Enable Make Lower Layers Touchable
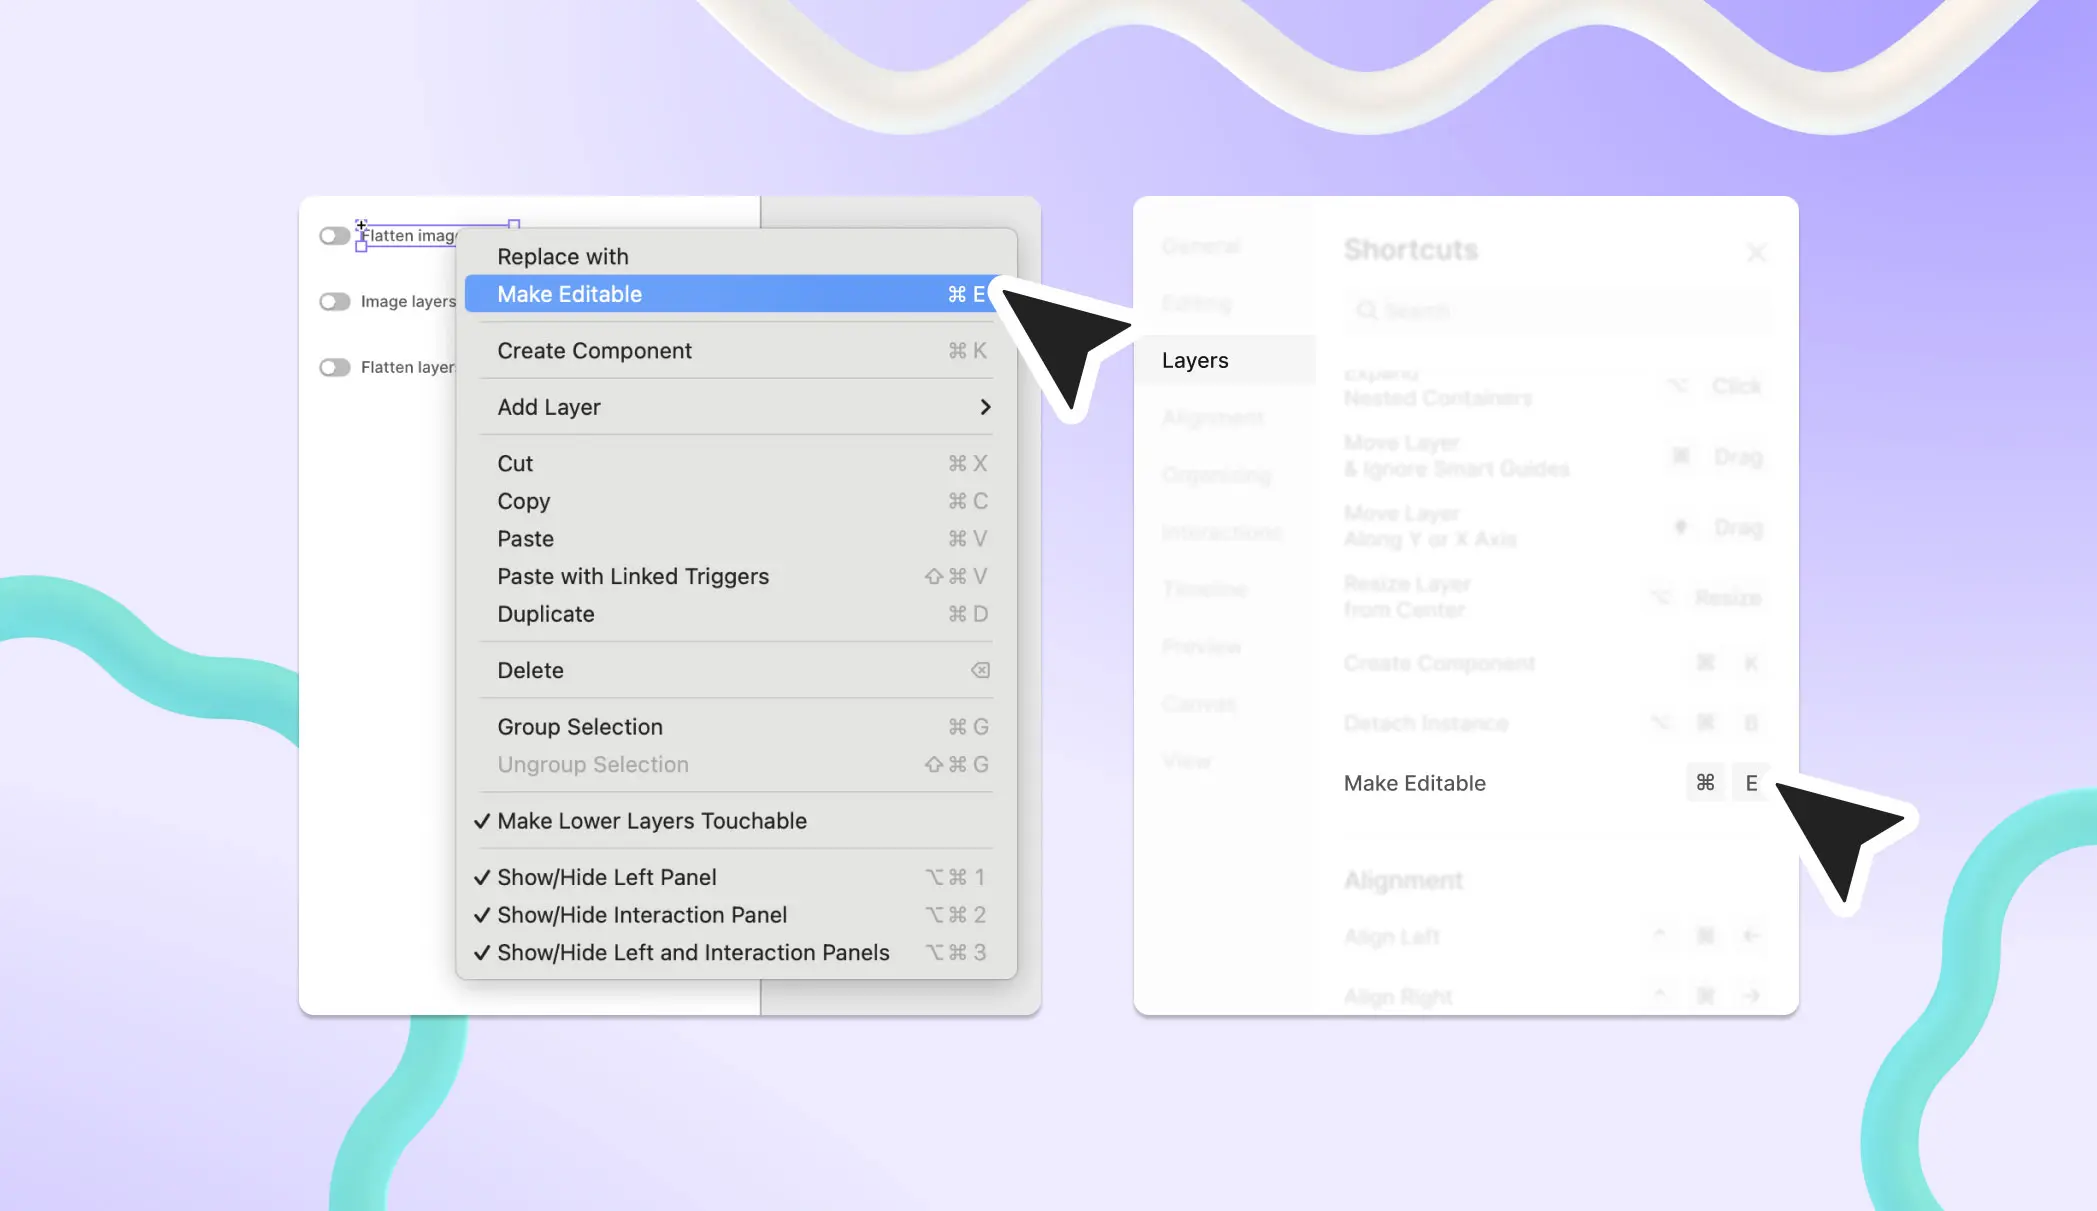Image resolution: width=2097 pixels, height=1211 pixels. pos(653,820)
